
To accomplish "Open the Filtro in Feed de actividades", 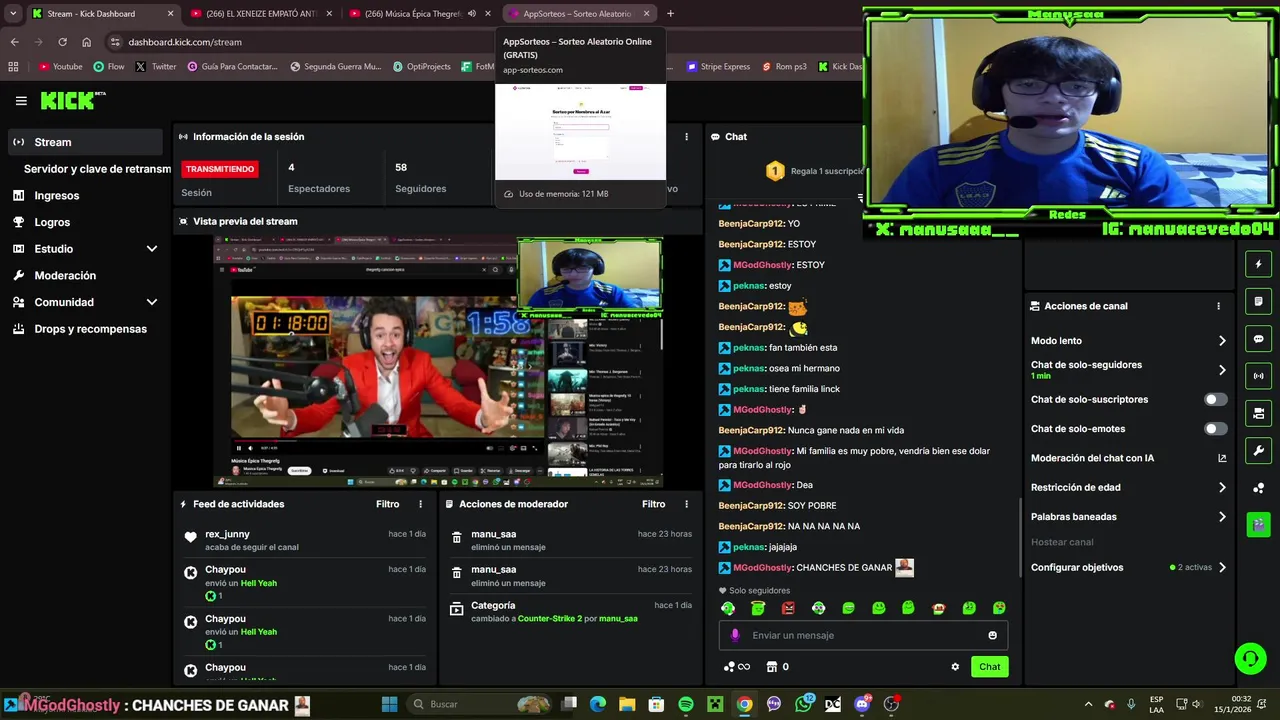I will point(387,504).
